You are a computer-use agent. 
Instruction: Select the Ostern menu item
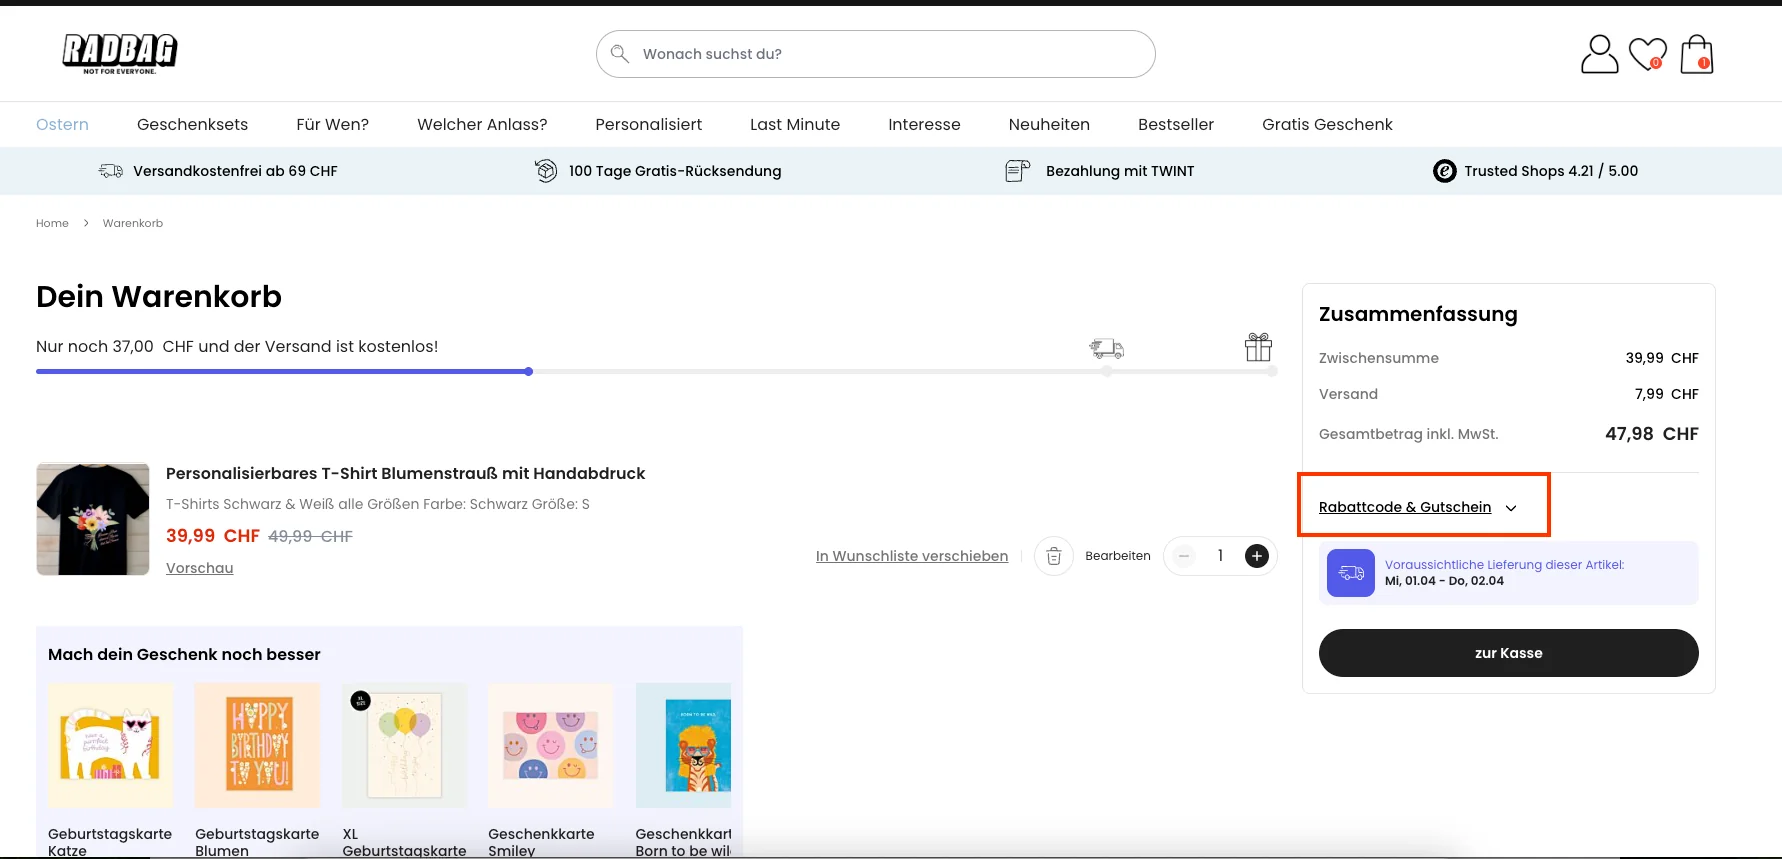click(62, 125)
